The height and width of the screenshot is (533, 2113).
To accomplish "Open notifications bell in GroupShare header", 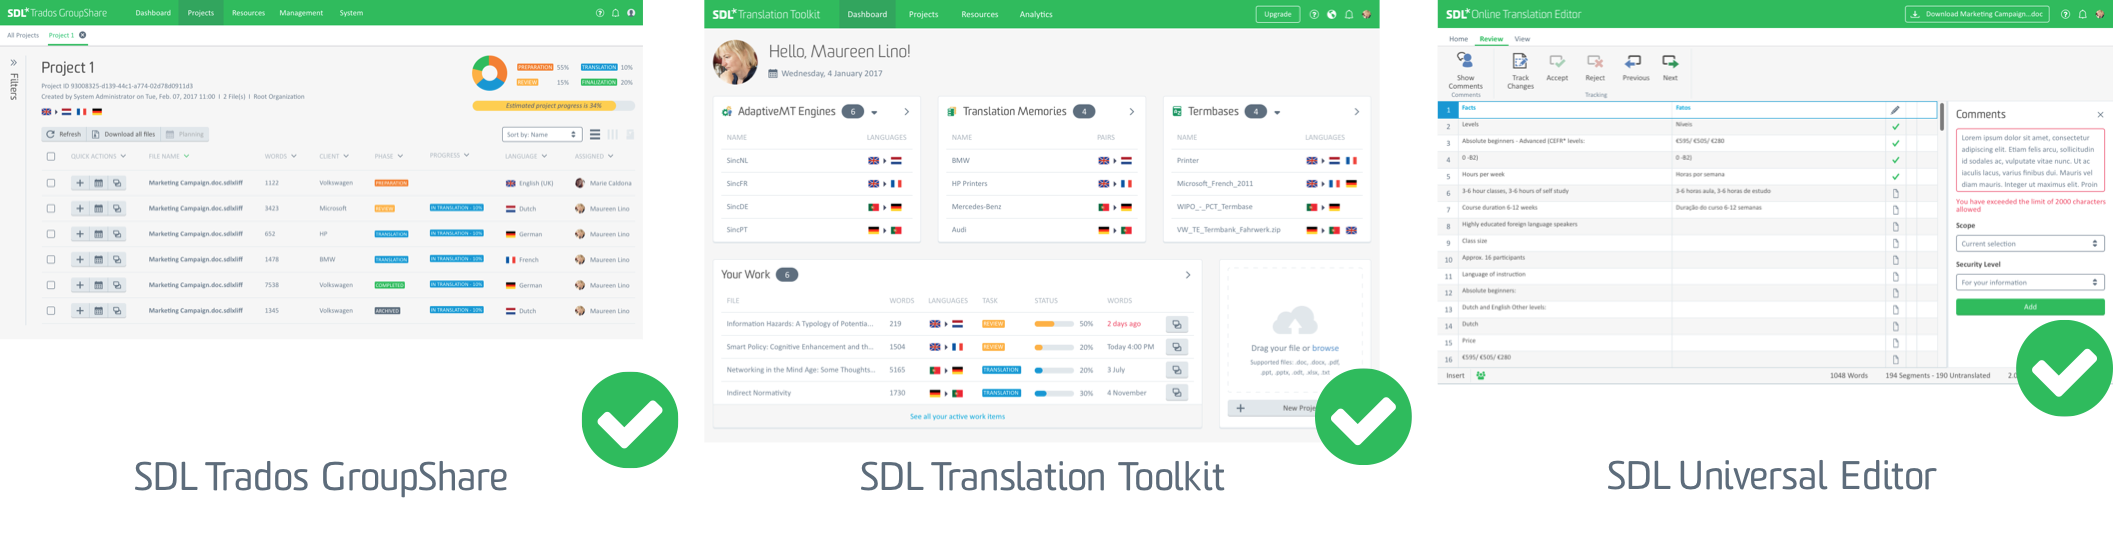I will (x=616, y=13).
